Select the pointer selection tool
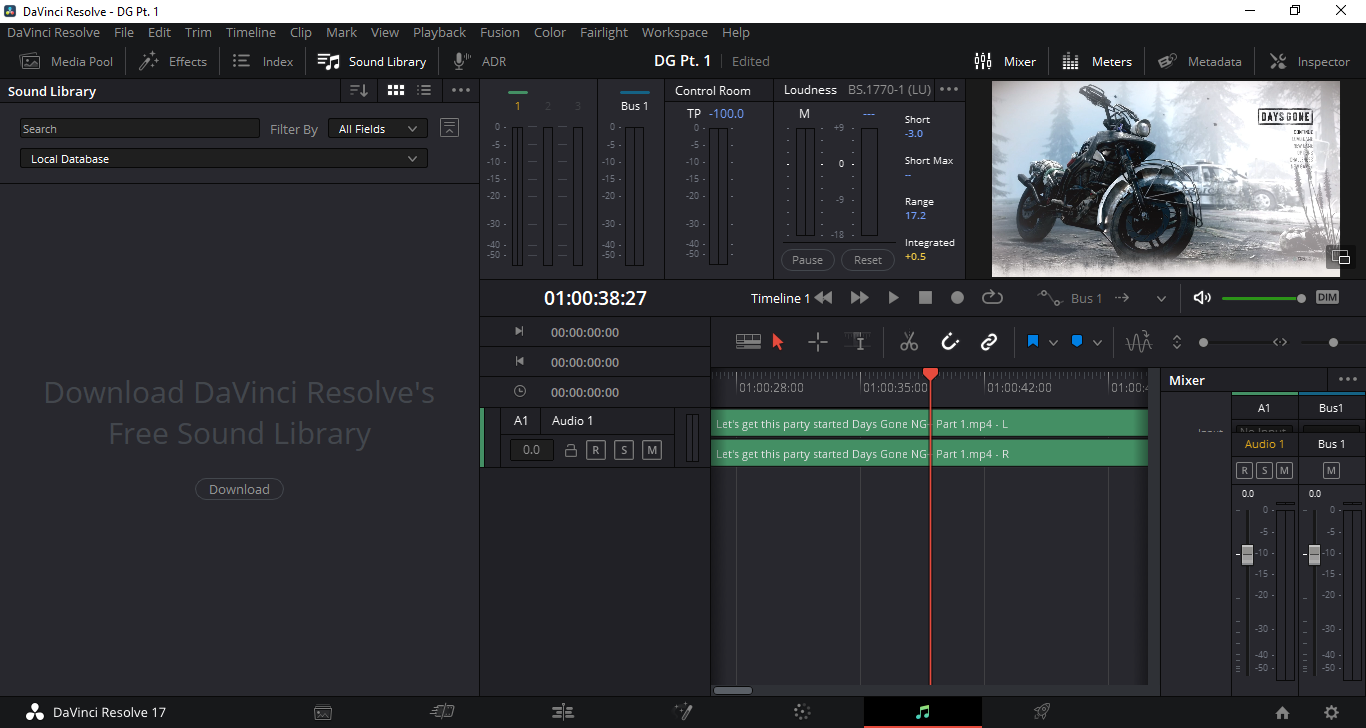1366x728 pixels. [x=779, y=342]
